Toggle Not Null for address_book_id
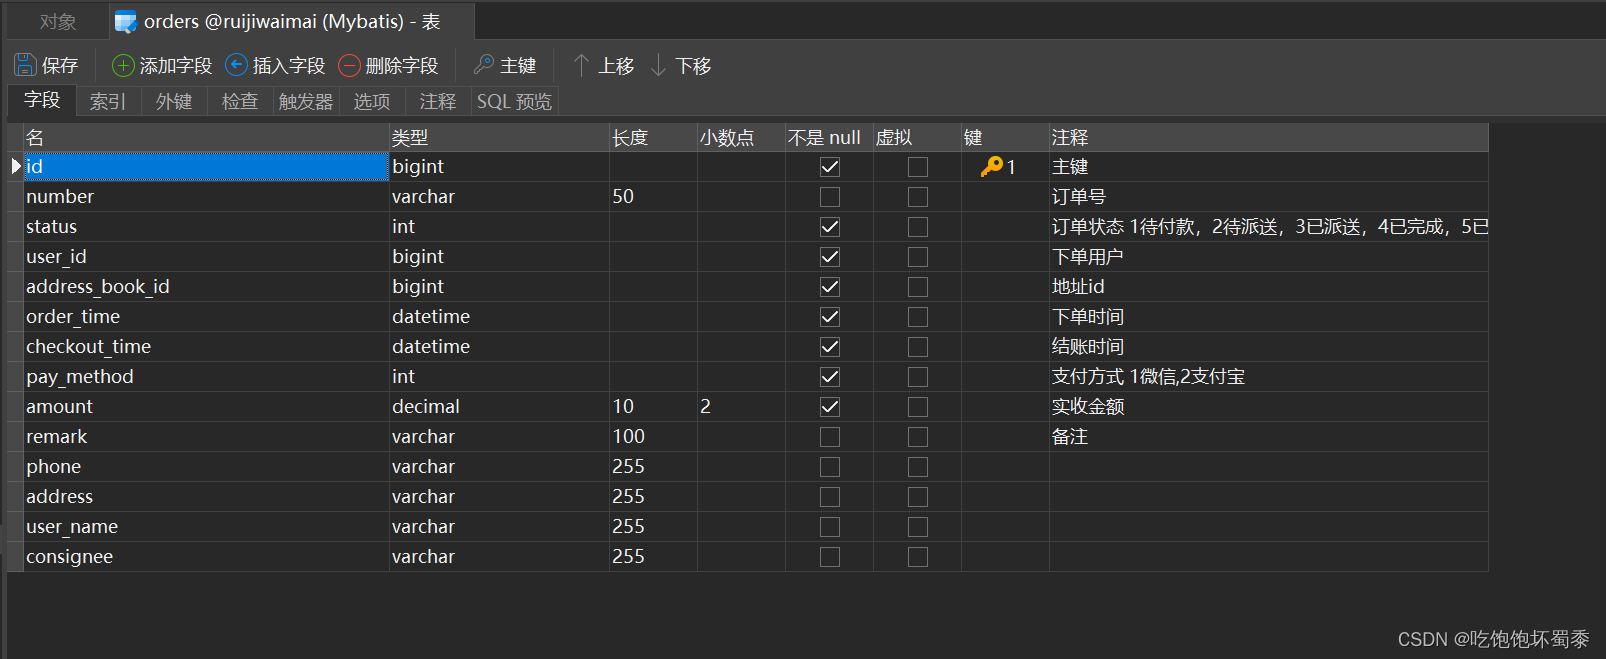The height and width of the screenshot is (659, 1606). [830, 287]
